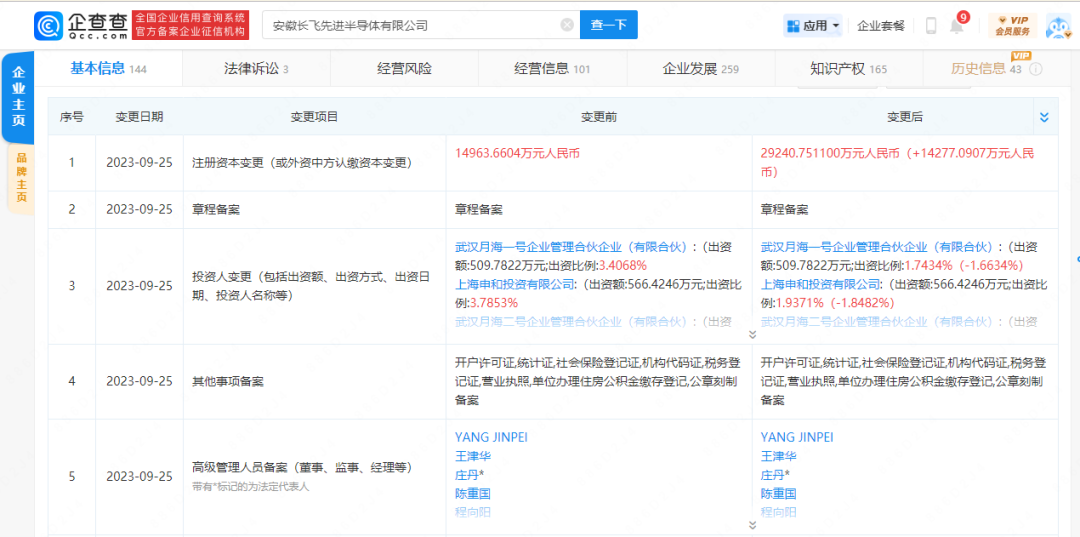This screenshot has height=537, width=1080.
Task: Switch to the 经营信息 tab
Action: click(x=552, y=68)
